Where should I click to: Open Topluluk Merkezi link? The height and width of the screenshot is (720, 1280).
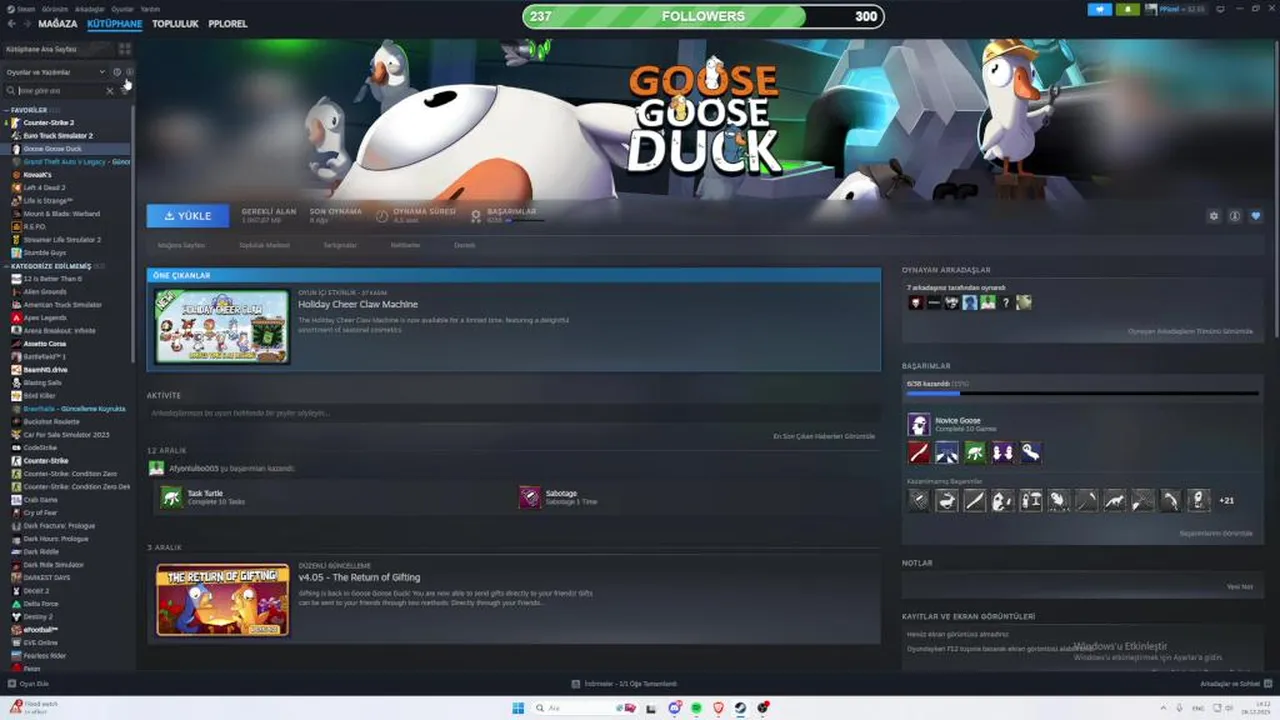pos(264,245)
